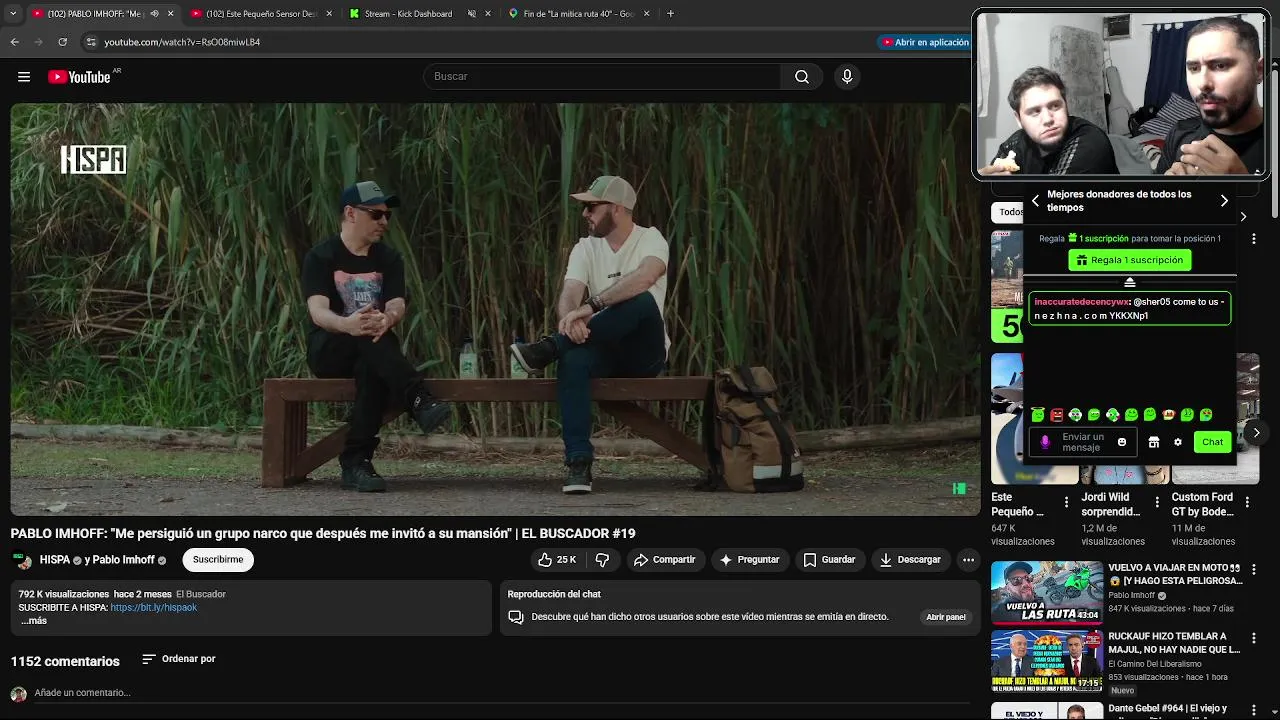Open the Kick chat shop icon
The width and height of the screenshot is (1280, 720).
[x=1153, y=442]
